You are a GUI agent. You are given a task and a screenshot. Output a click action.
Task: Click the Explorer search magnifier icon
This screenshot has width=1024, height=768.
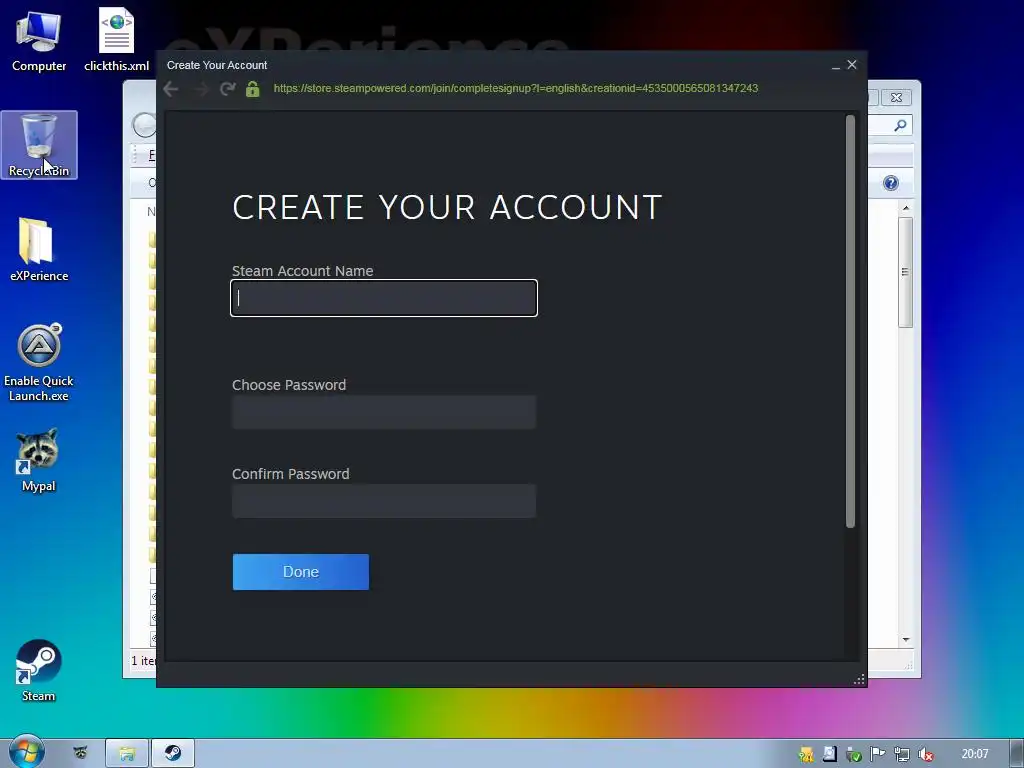(x=900, y=125)
